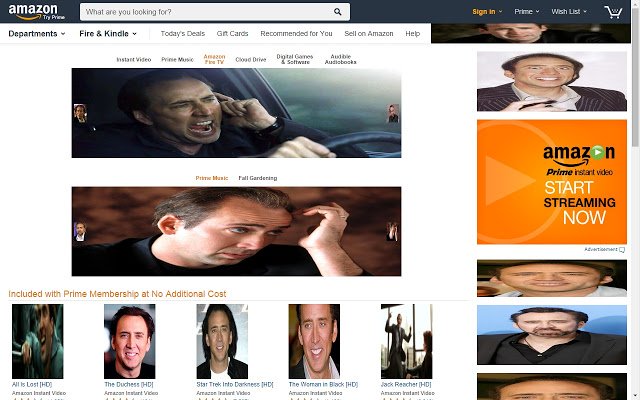Open Recommended for You
The image size is (640, 400).
(x=296, y=33)
